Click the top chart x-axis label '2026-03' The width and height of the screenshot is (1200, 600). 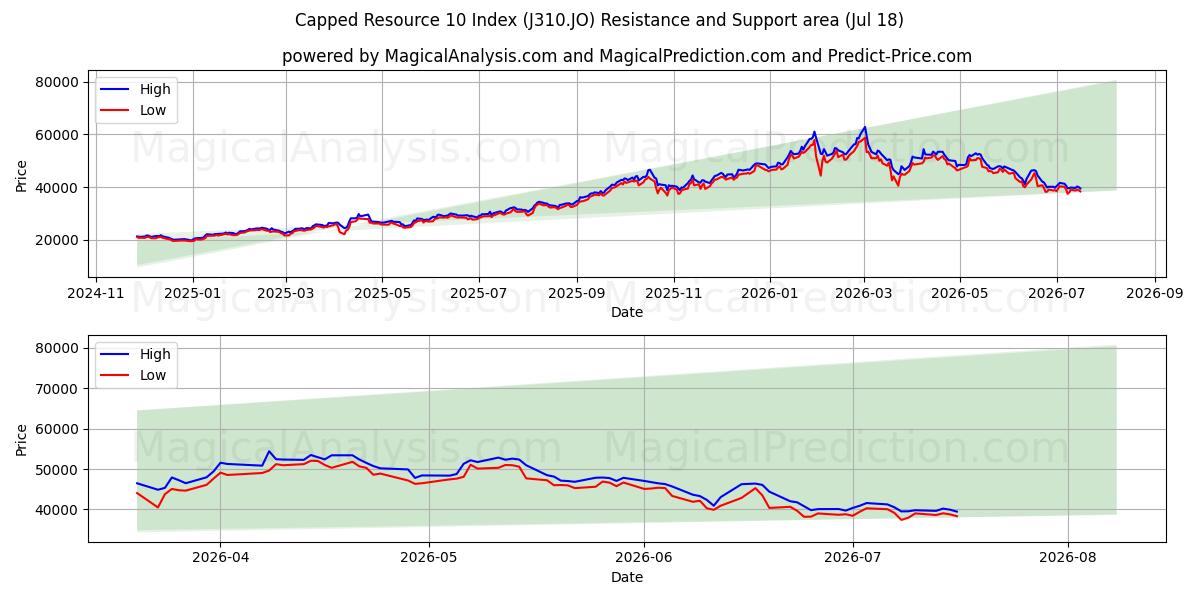click(864, 295)
